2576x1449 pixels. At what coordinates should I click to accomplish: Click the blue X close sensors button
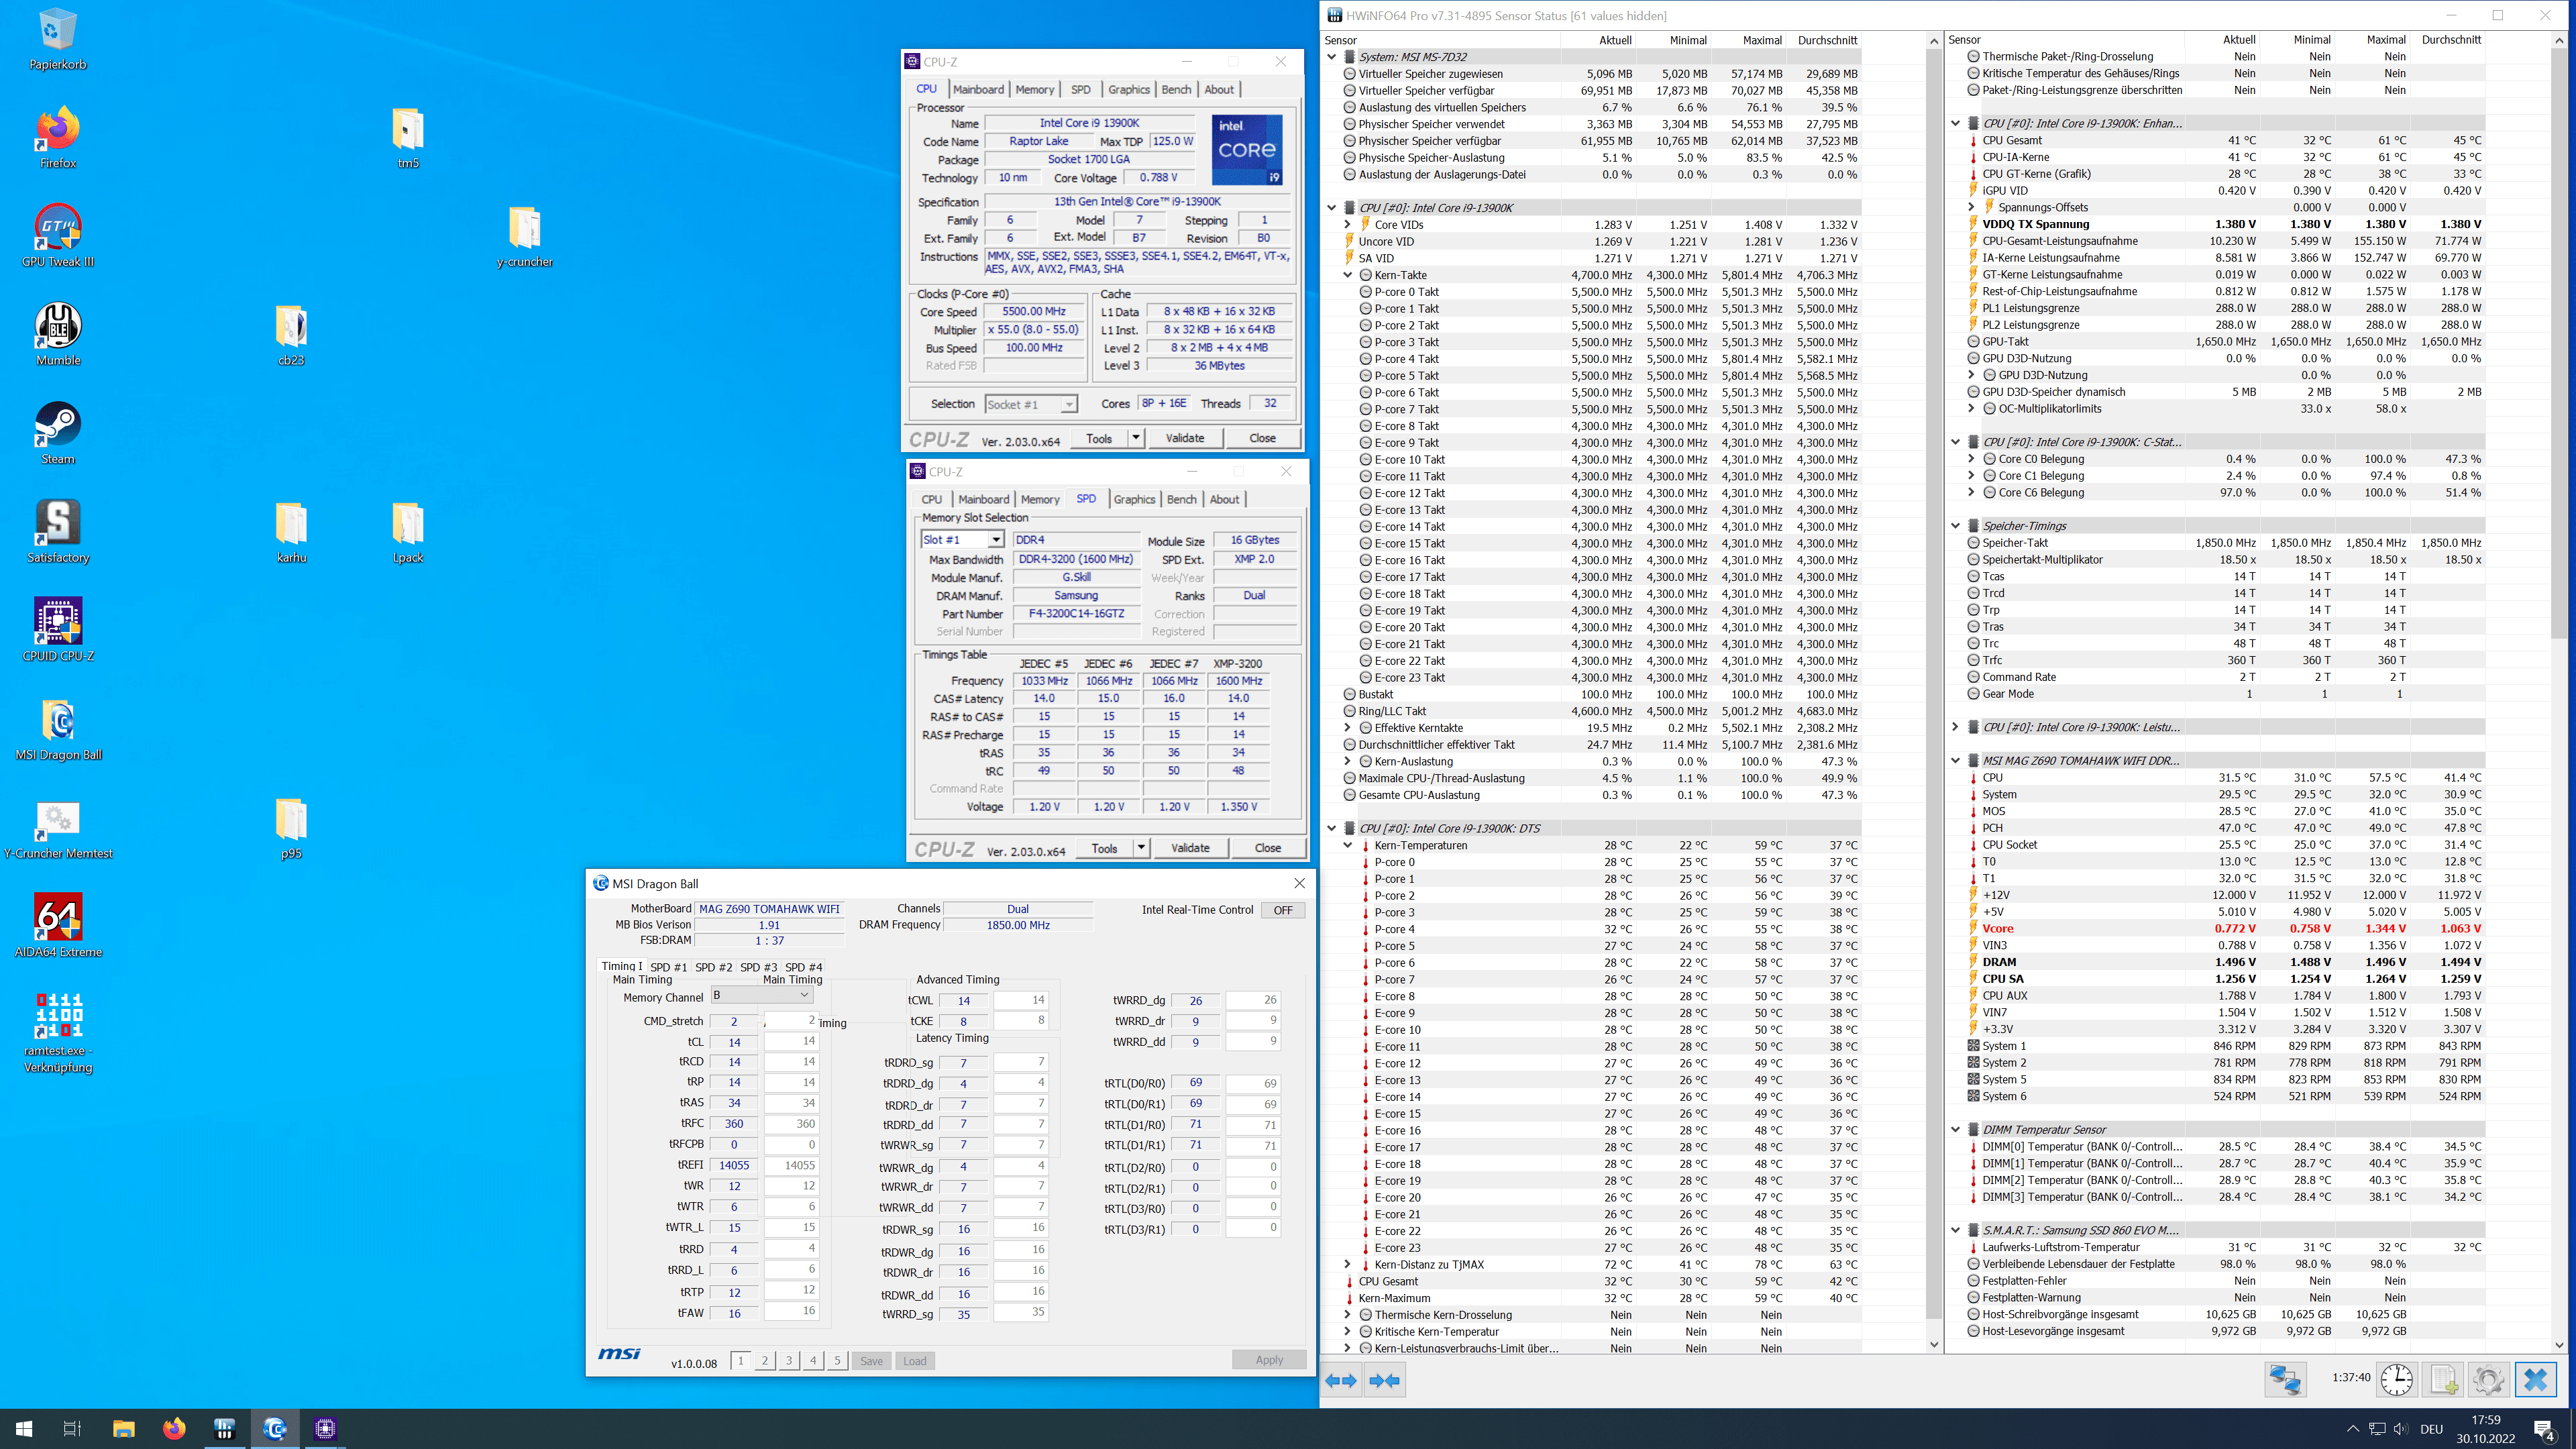coord(2535,1380)
